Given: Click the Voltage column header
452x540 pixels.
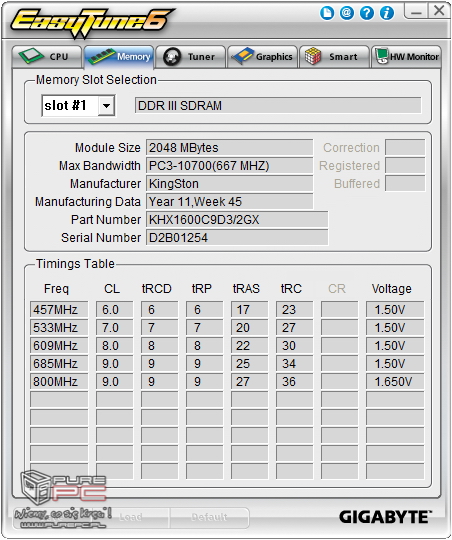Looking at the screenshot, I should coord(391,289).
